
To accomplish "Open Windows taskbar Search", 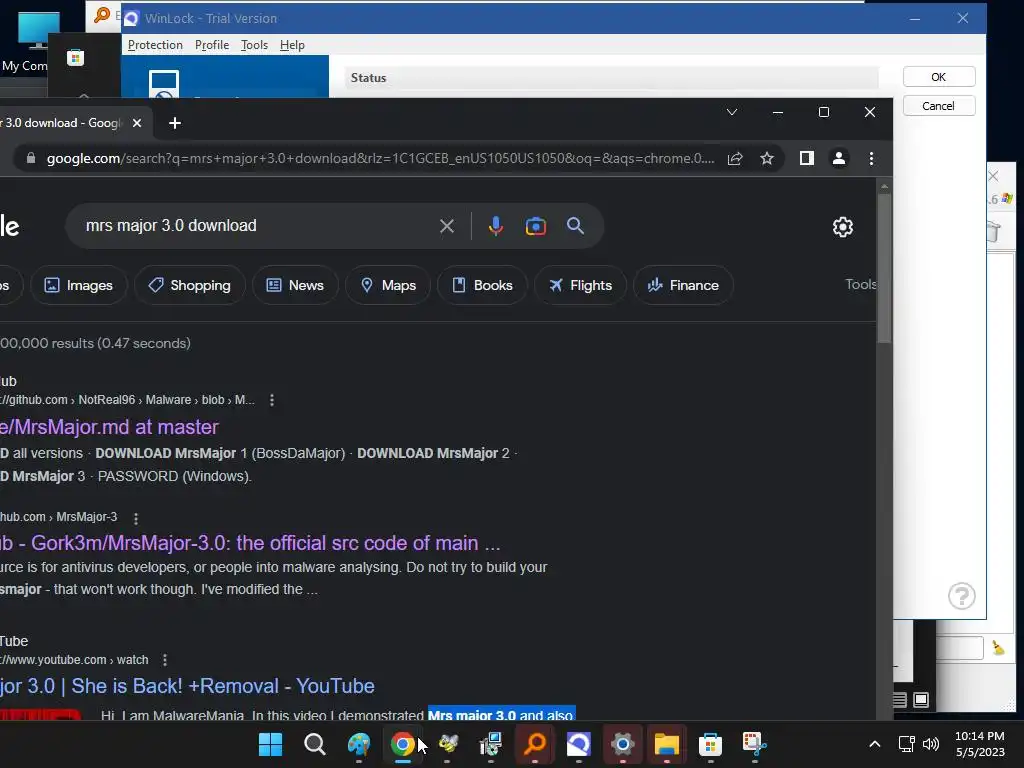I will click(315, 744).
